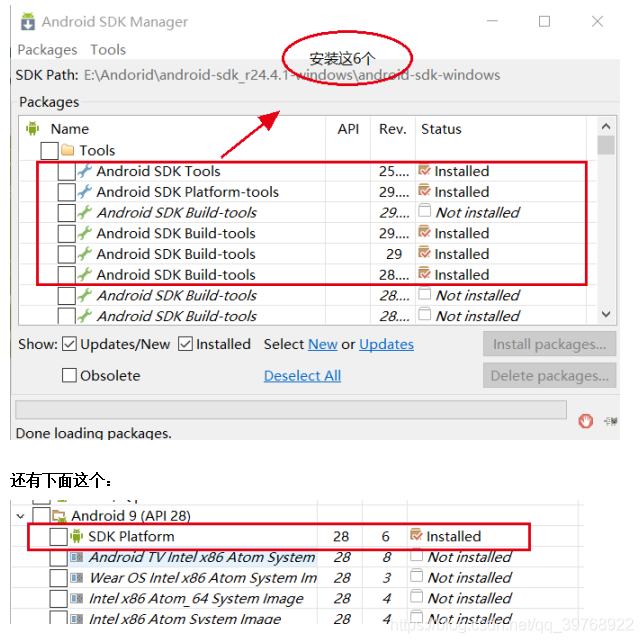Click the Rev. column header
This screenshot has width=643, height=643.
click(x=392, y=129)
